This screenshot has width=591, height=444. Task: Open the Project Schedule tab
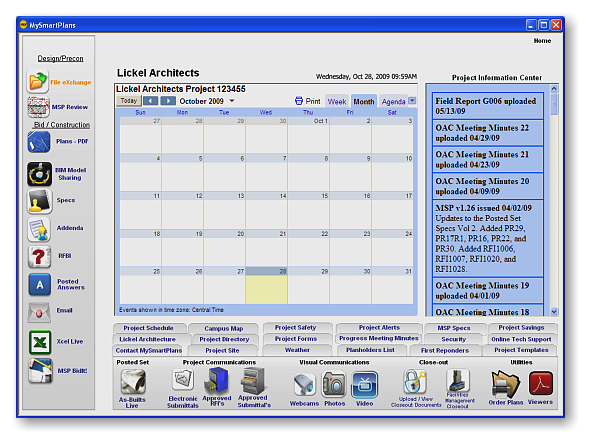coord(149,328)
